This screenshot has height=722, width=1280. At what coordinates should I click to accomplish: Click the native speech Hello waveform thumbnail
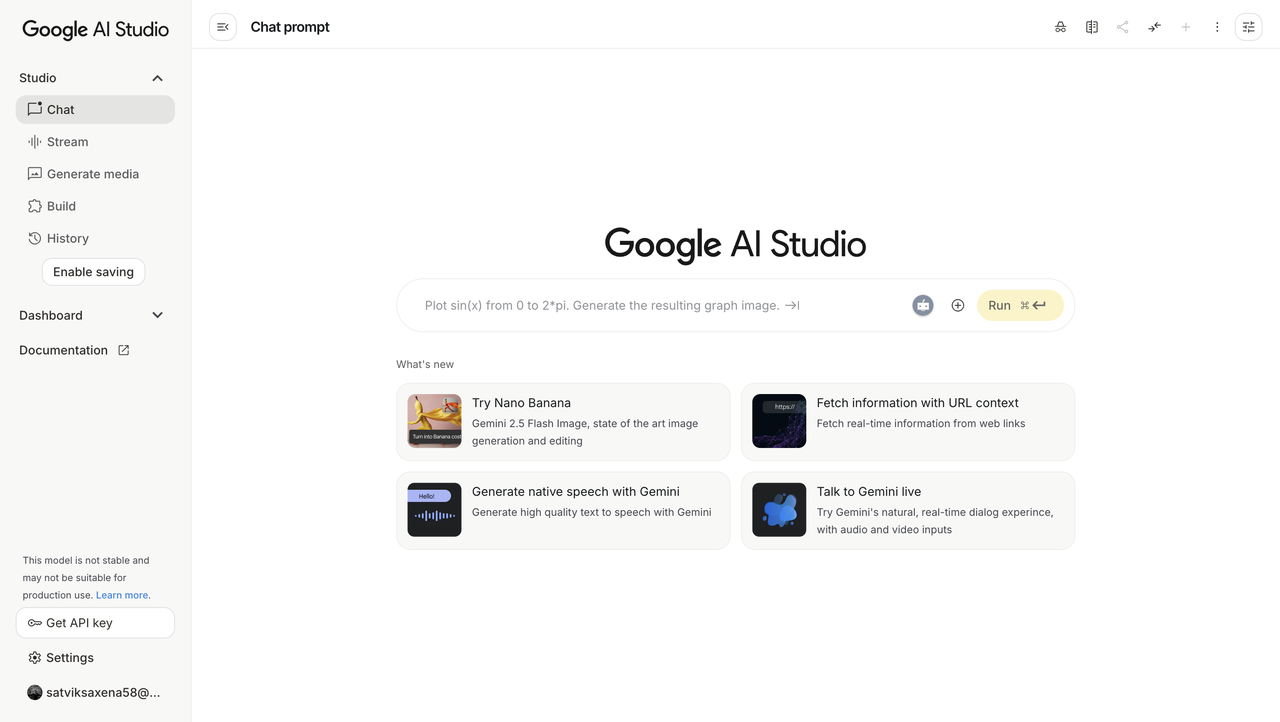pos(435,510)
